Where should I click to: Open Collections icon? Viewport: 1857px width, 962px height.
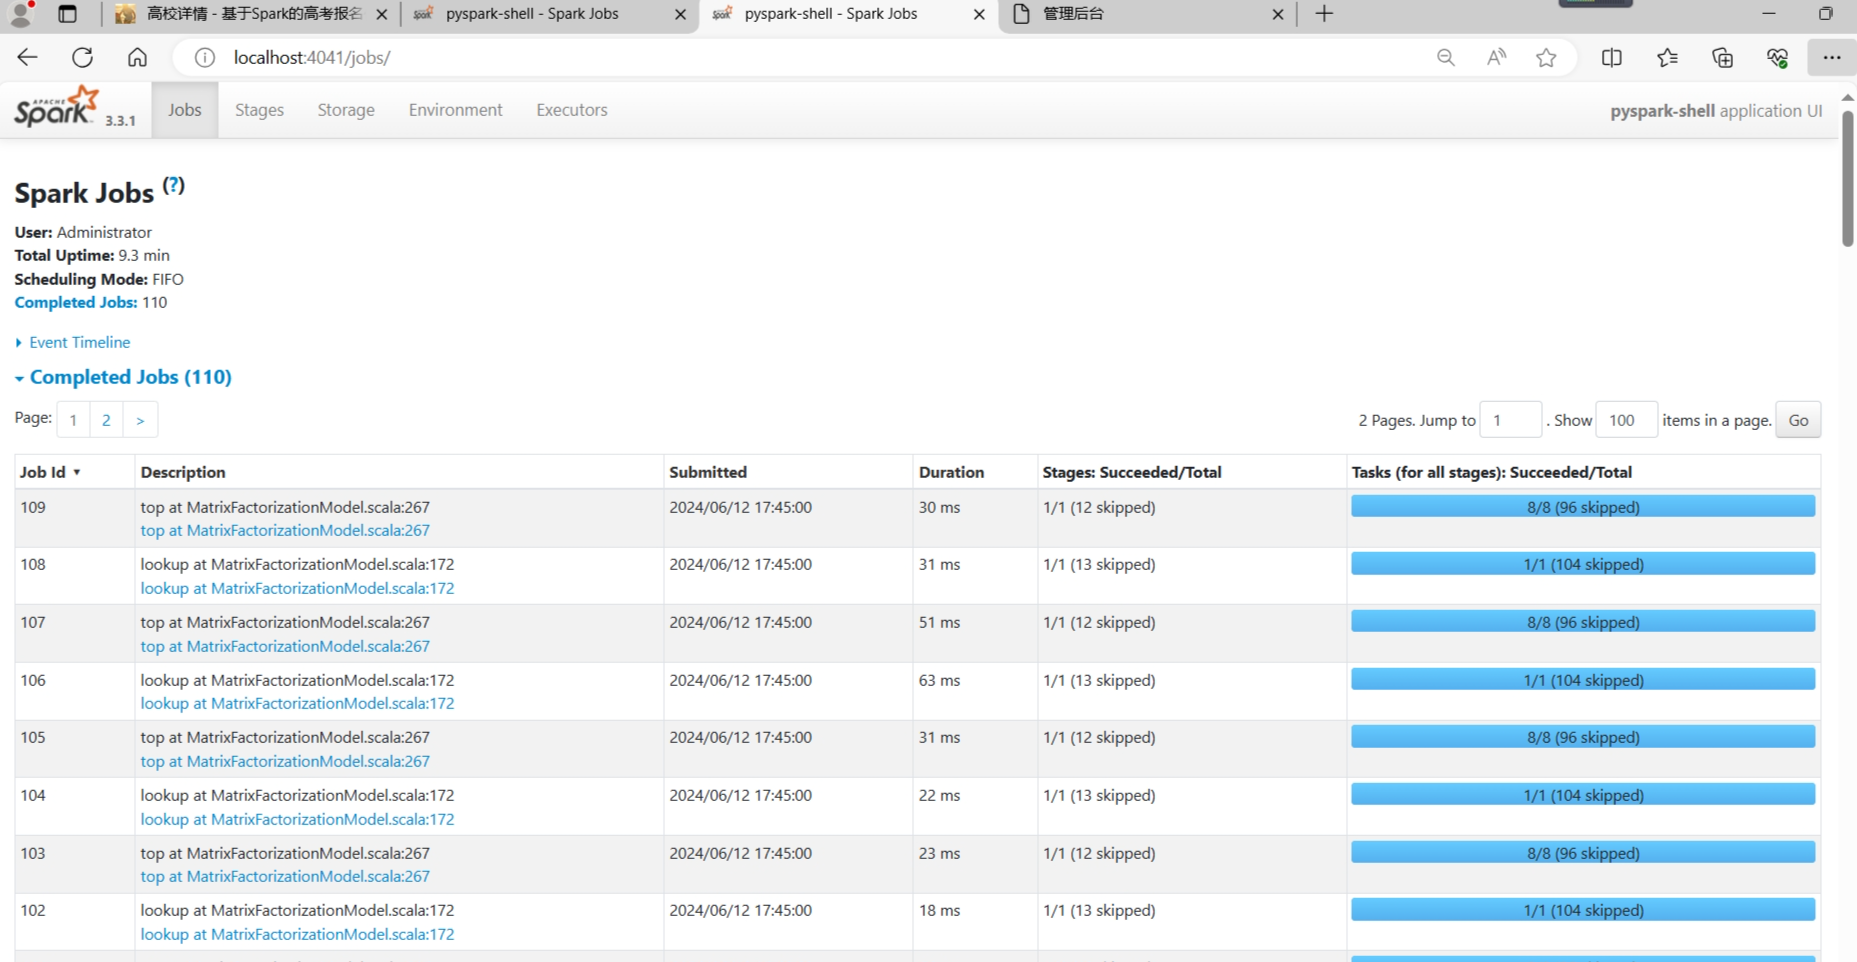coord(1722,57)
